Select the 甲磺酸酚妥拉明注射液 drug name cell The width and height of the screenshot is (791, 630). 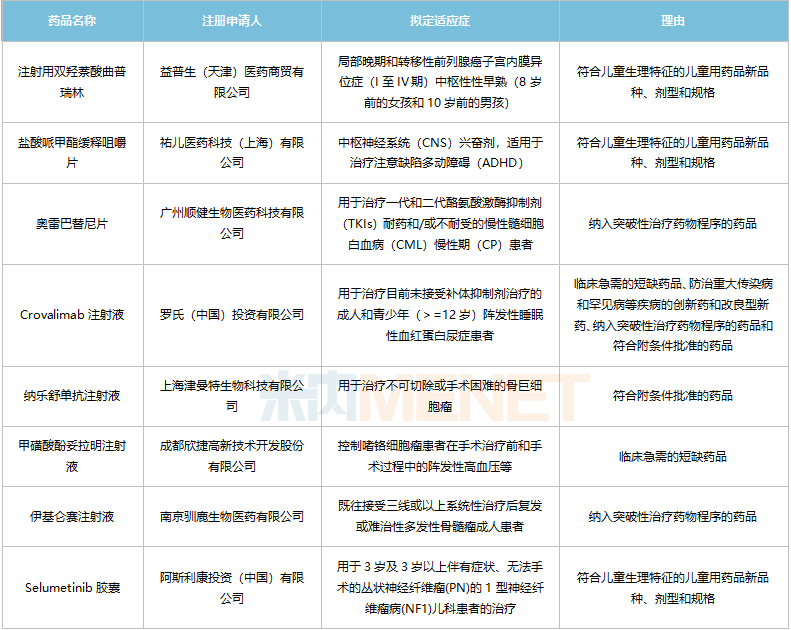pos(72,457)
